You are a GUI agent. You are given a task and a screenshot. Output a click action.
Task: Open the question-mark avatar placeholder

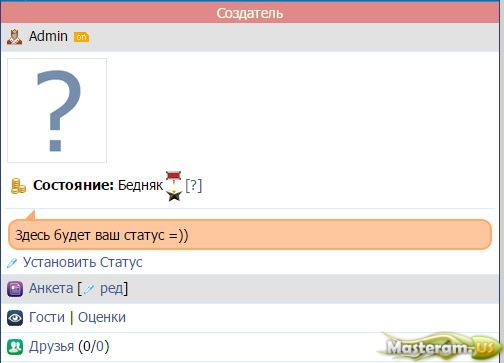click(57, 111)
